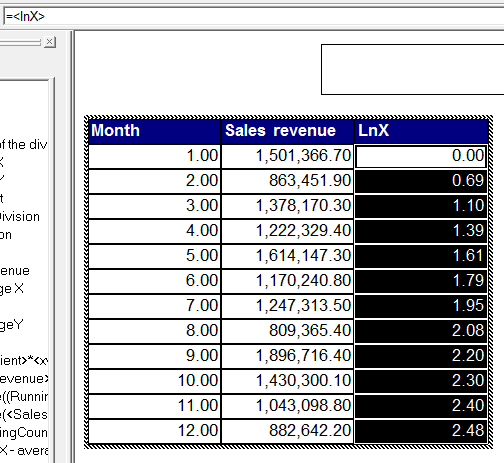Screen dimensions: 504x463
Task: Select the 'Division' item in left panel
Action: point(19,217)
